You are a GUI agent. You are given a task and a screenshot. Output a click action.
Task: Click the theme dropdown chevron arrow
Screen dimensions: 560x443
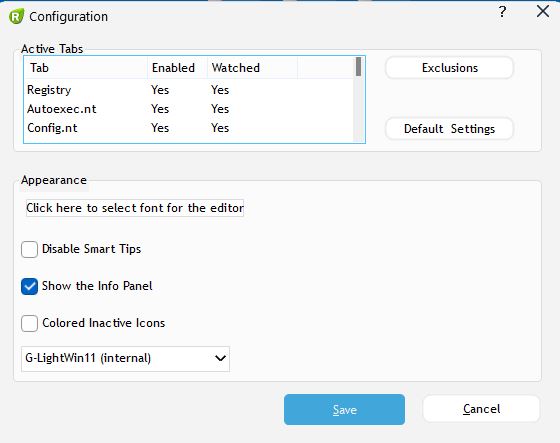(221, 358)
